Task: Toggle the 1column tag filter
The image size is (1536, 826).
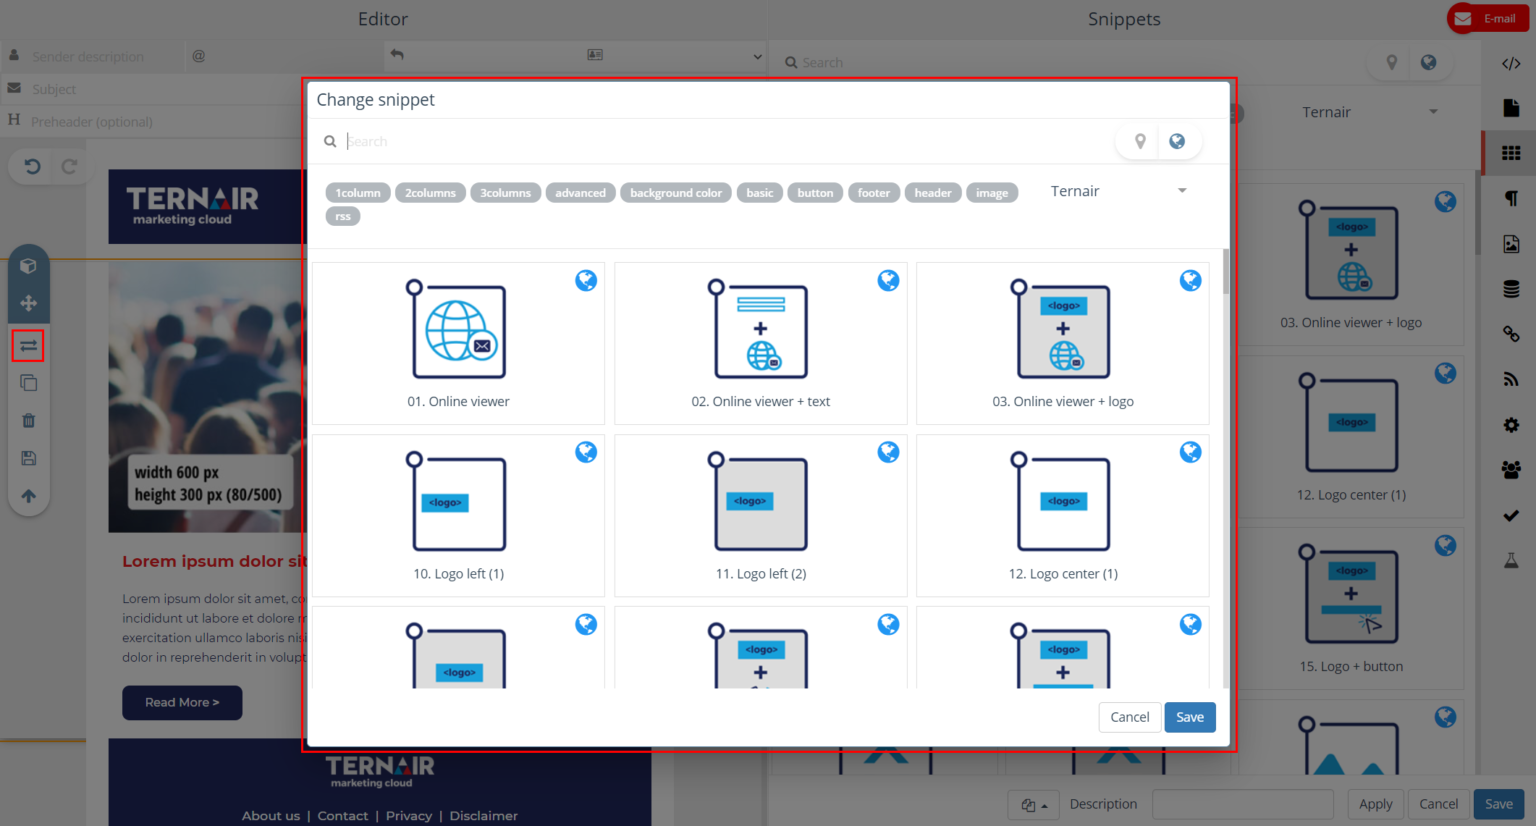Action: [x=358, y=193]
